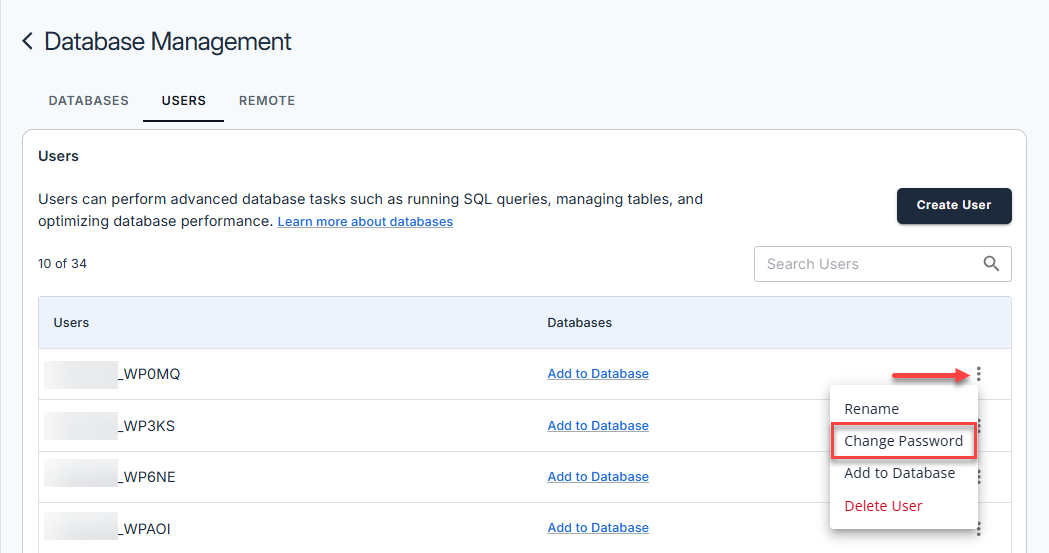This screenshot has width=1049, height=553.
Task: Select the USERS tab
Action: pyautogui.click(x=183, y=101)
